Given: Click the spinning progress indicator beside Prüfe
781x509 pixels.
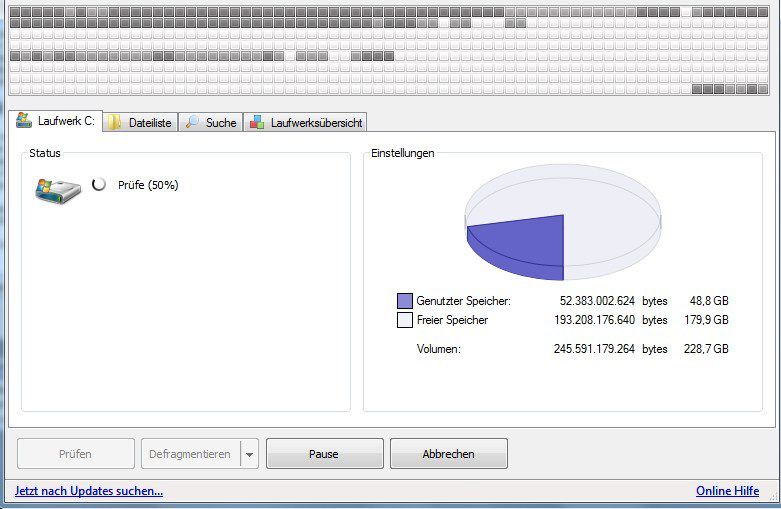Looking at the screenshot, I should 99,184.
